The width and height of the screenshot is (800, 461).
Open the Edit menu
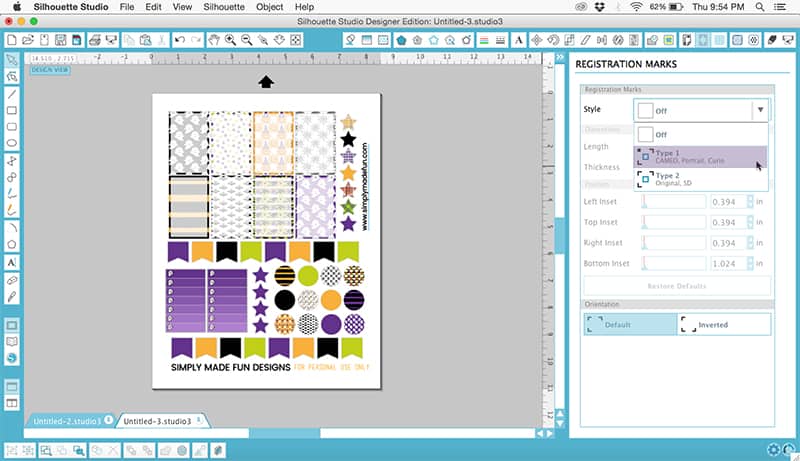pyautogui.click(x=153, y=7)
